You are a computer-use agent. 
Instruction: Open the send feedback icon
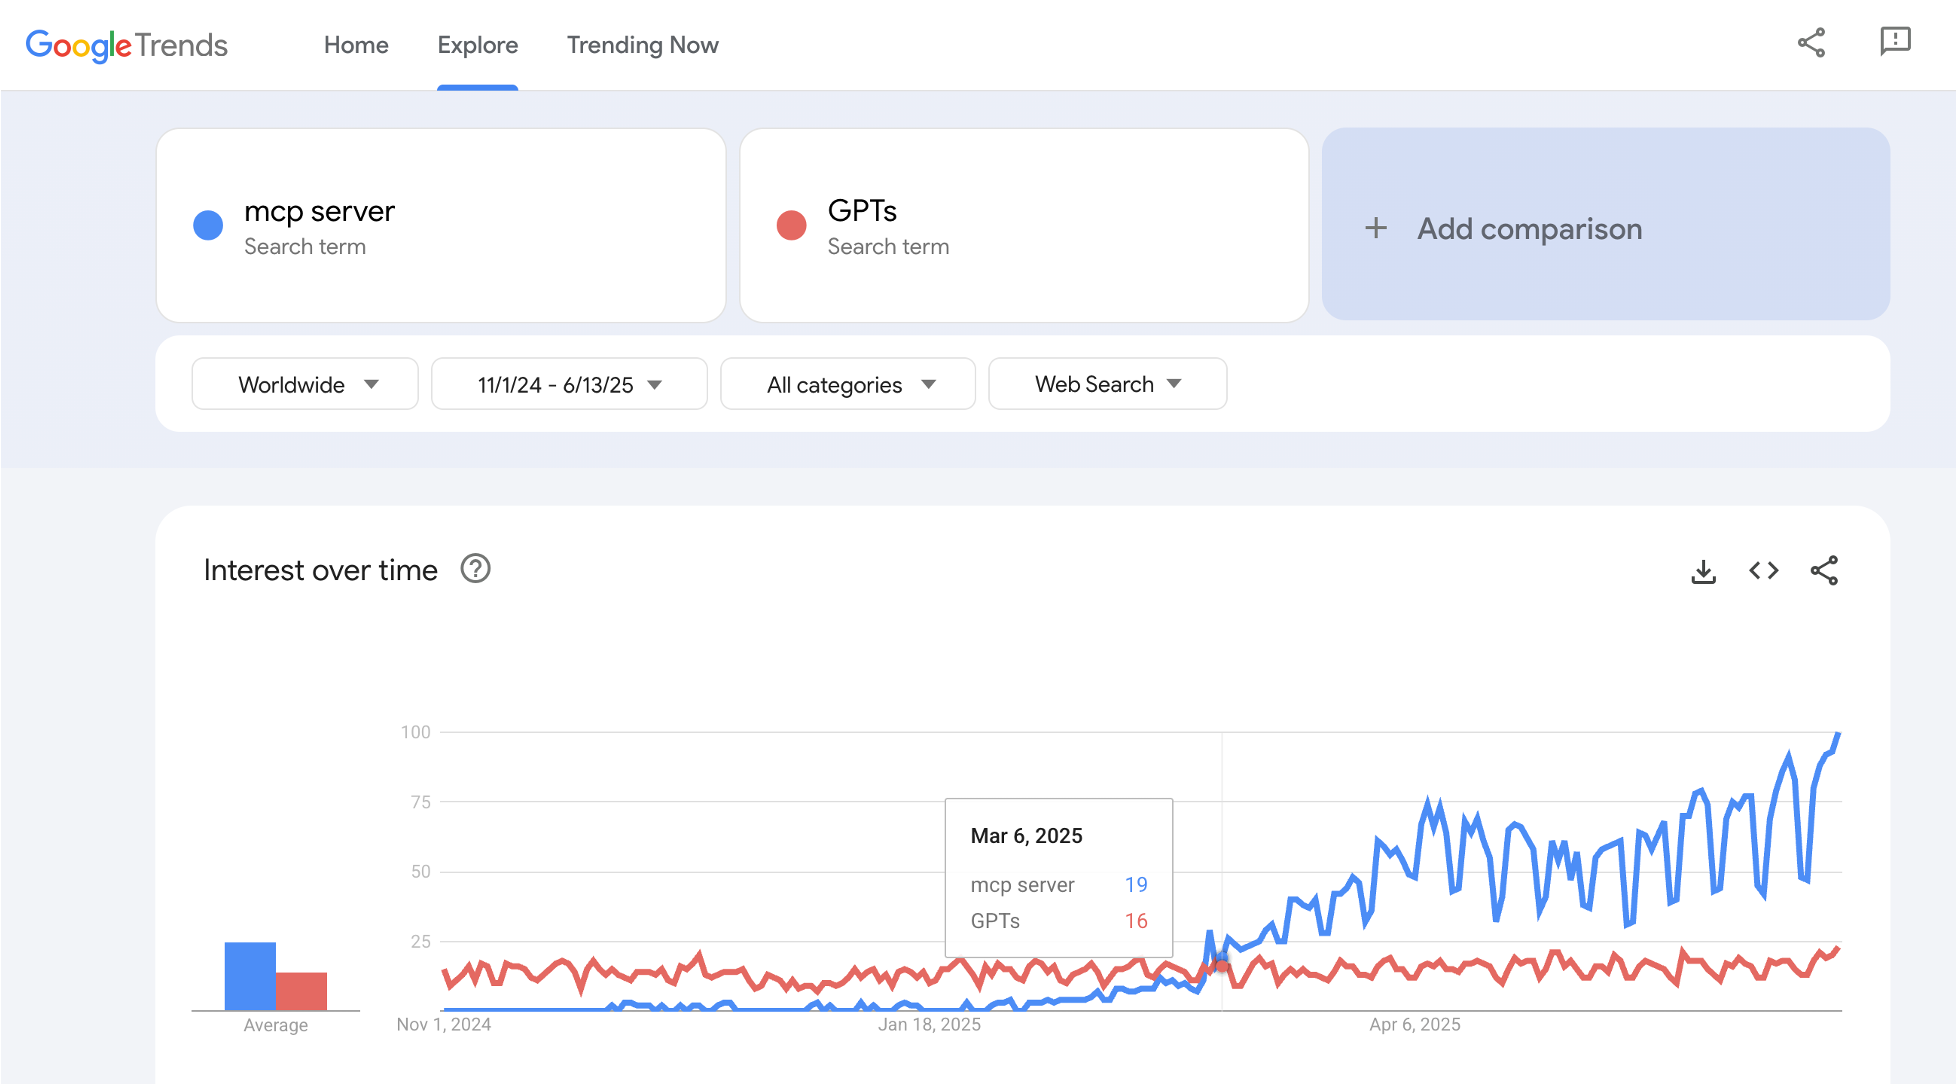click(1895, 42)
